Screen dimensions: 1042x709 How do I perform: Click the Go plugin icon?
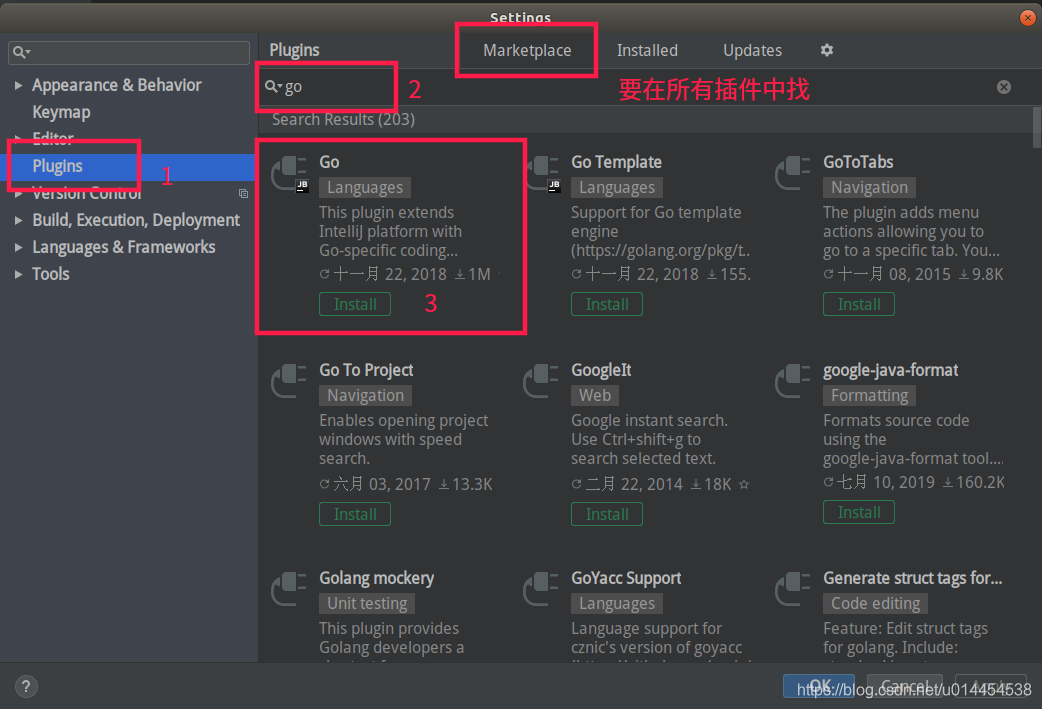290,174
